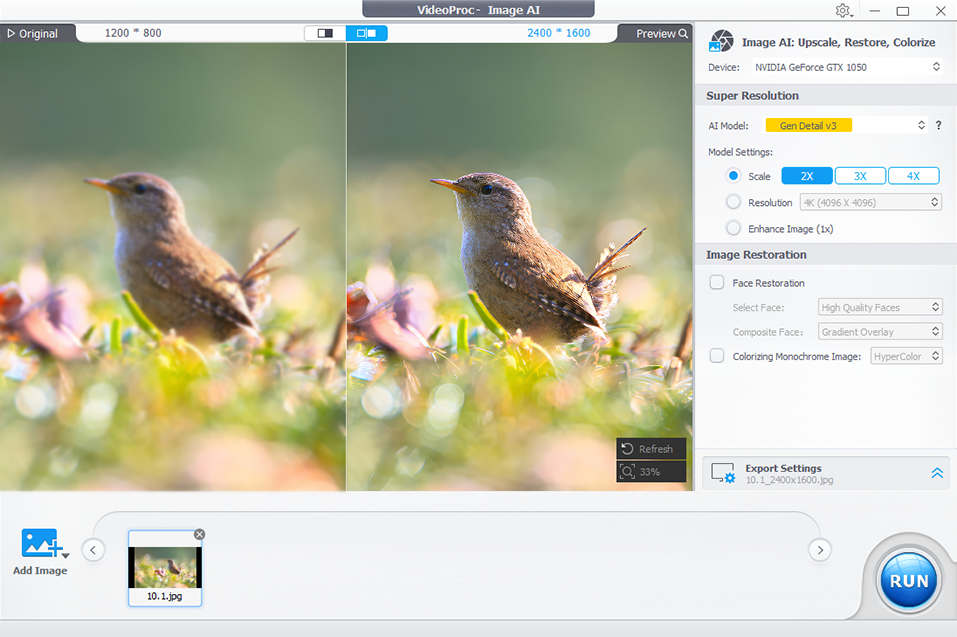Select Enhance Image (1x) option
957x637 pixels.
[x=733, y=228]
